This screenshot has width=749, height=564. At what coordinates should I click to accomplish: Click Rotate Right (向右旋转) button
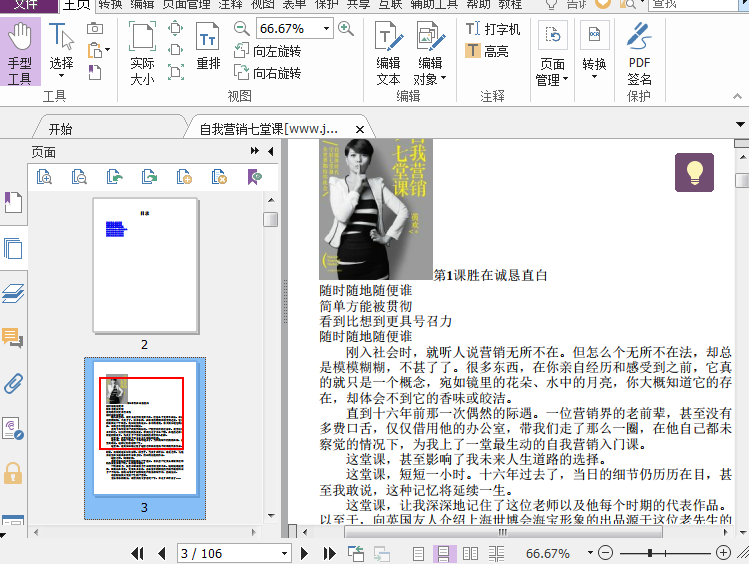pos(268,73)
